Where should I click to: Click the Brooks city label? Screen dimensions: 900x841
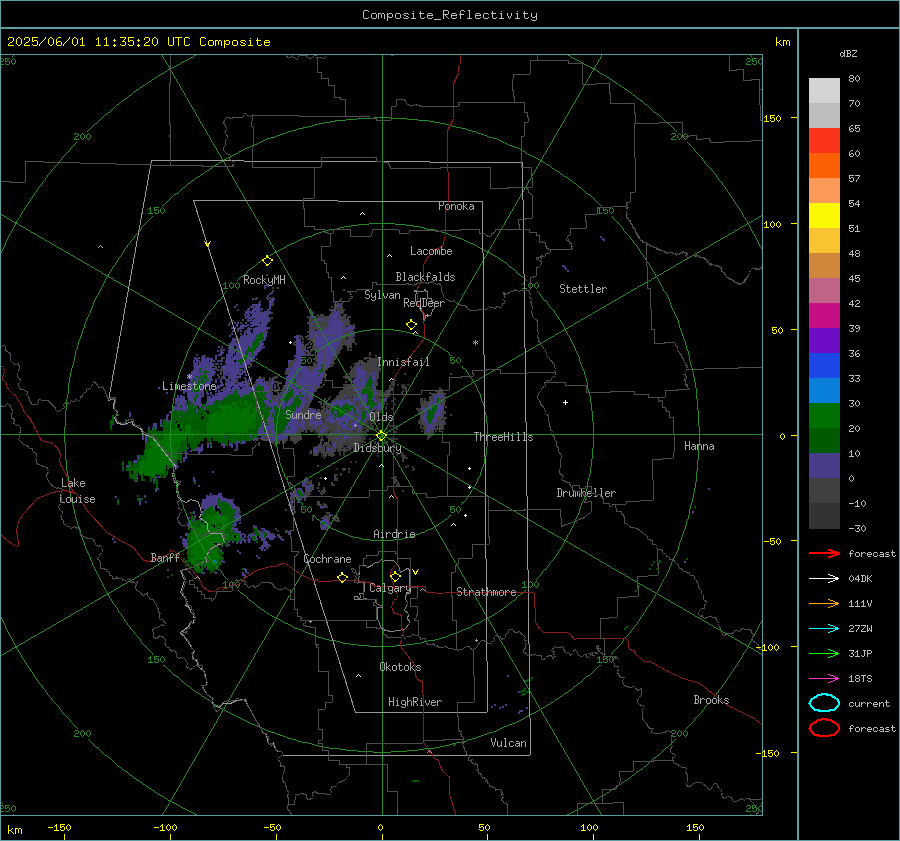click(711, 700)
